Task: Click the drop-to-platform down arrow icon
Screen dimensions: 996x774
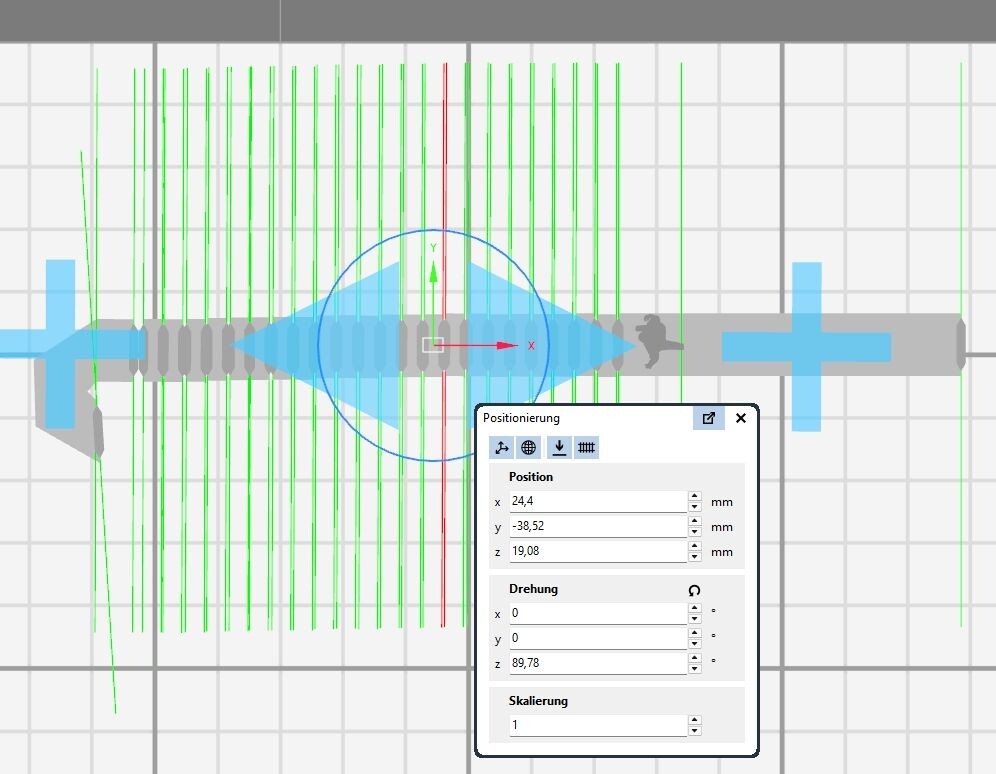Action: click(559, 448)
